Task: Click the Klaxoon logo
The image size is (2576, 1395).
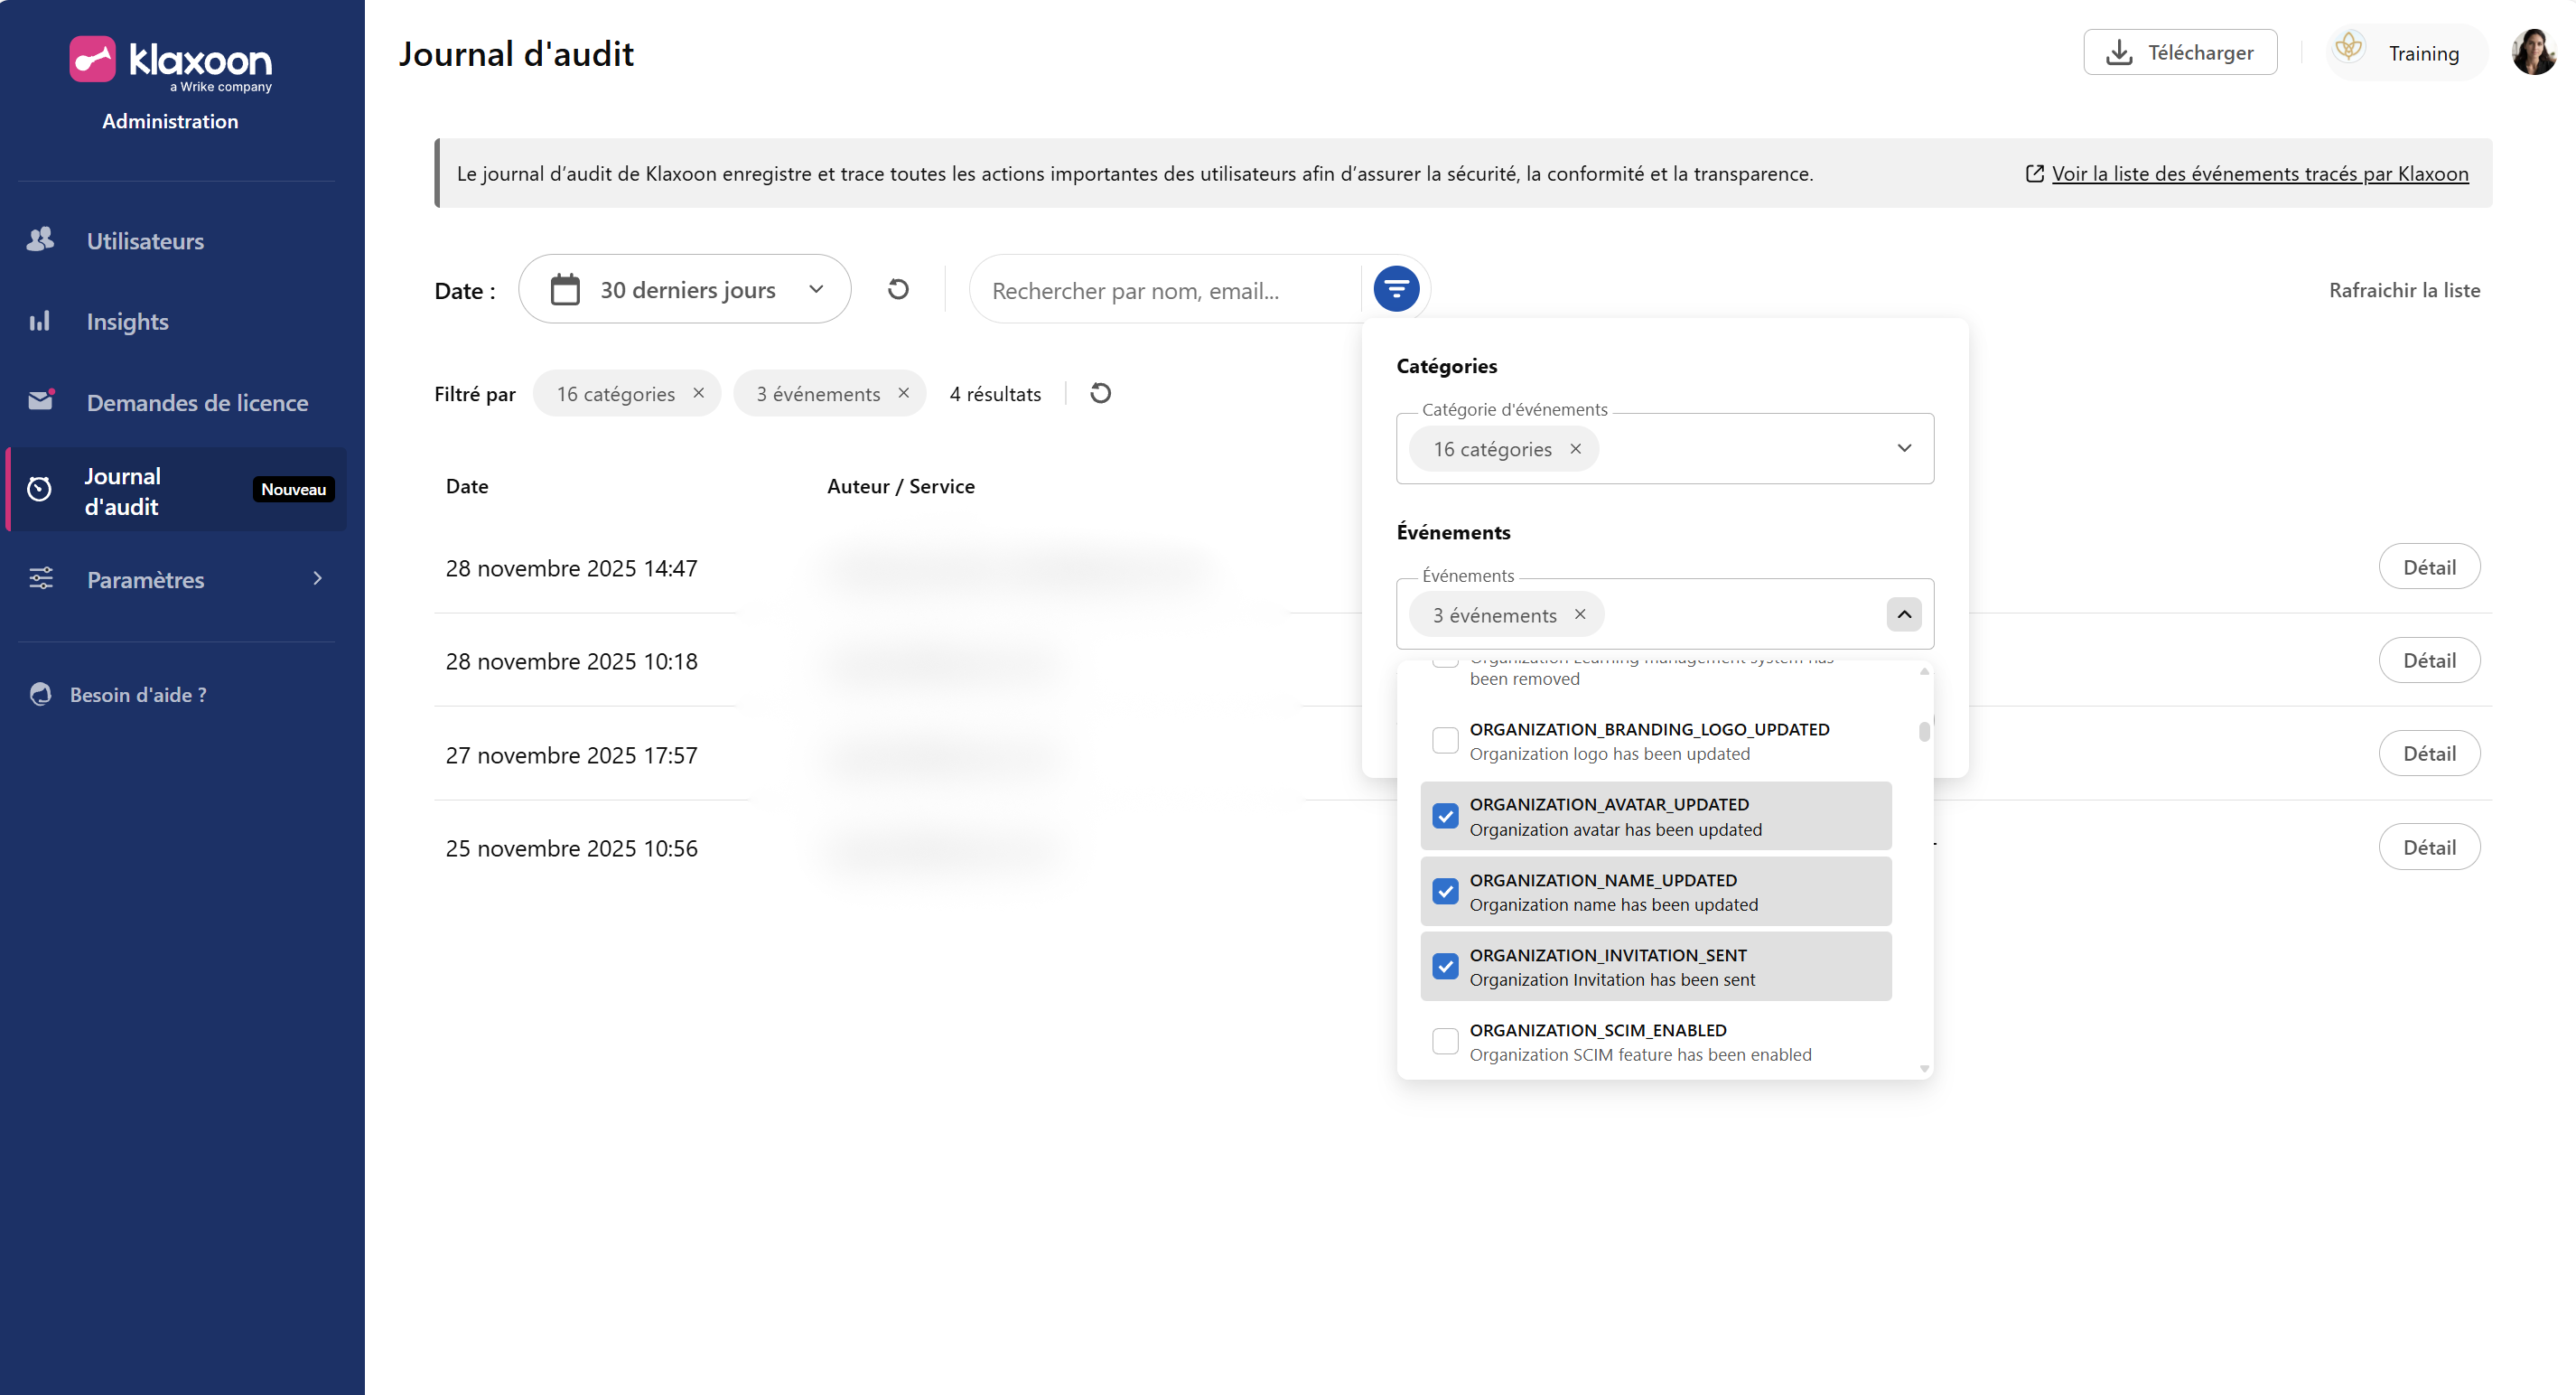Action: [x=170, y=62]
